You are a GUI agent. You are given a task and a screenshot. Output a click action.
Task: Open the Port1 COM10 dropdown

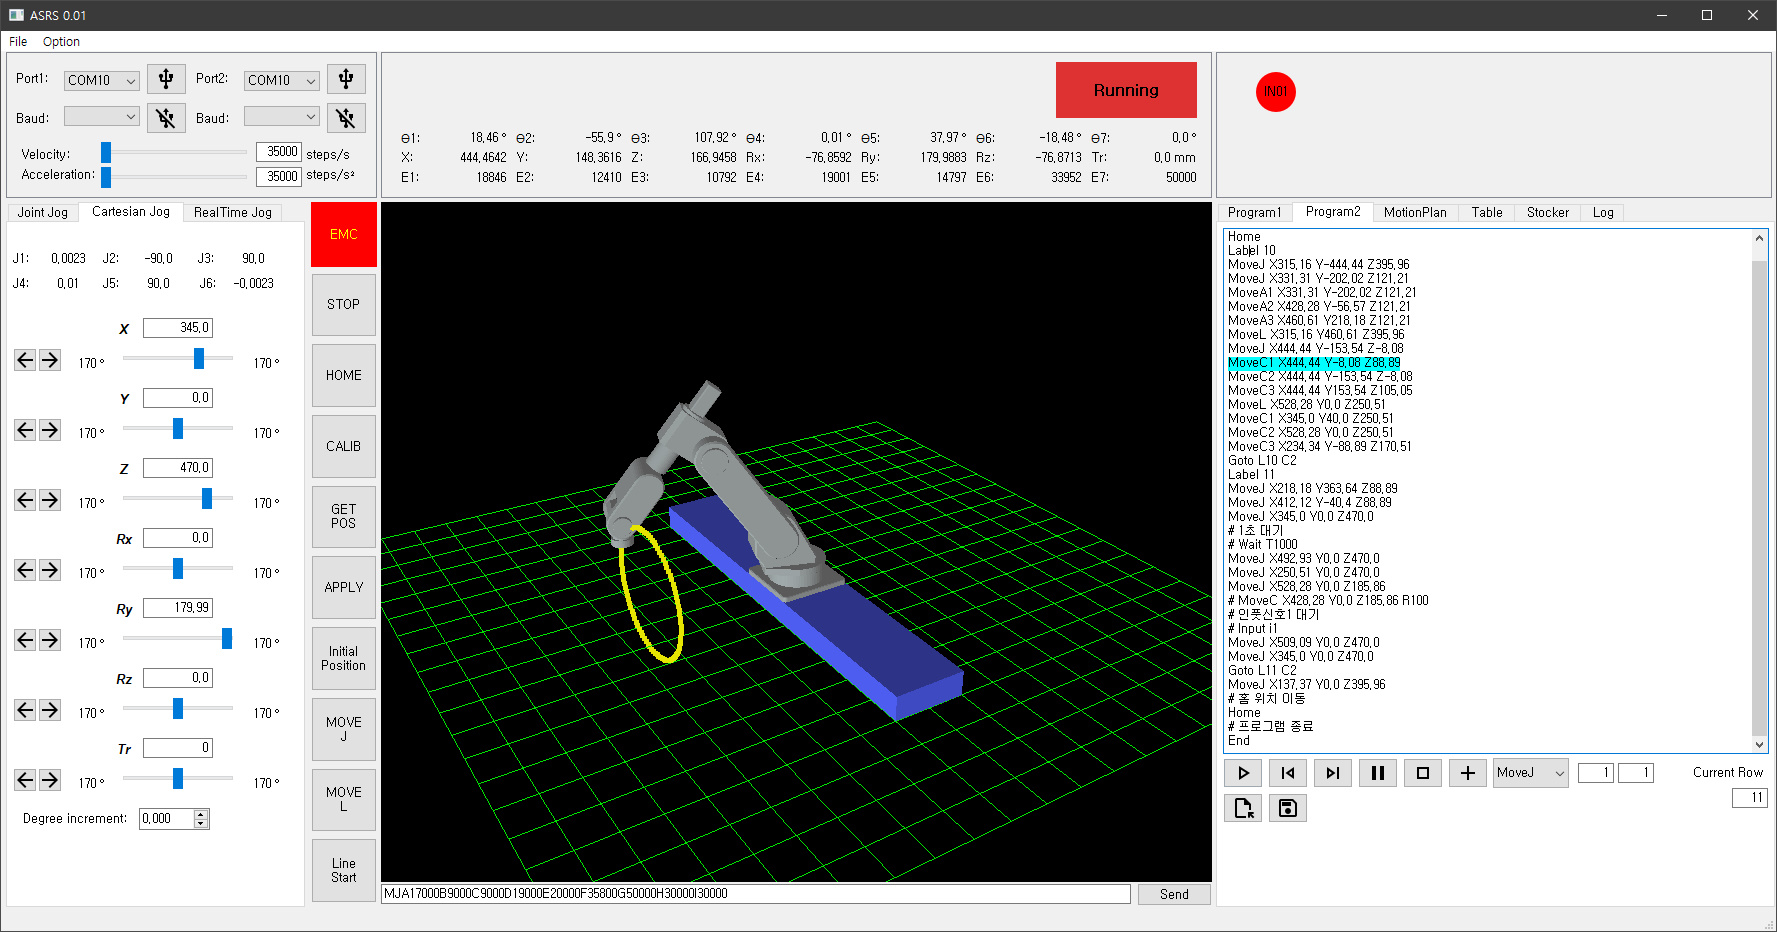pyautogui.click(x=102, y=81)
